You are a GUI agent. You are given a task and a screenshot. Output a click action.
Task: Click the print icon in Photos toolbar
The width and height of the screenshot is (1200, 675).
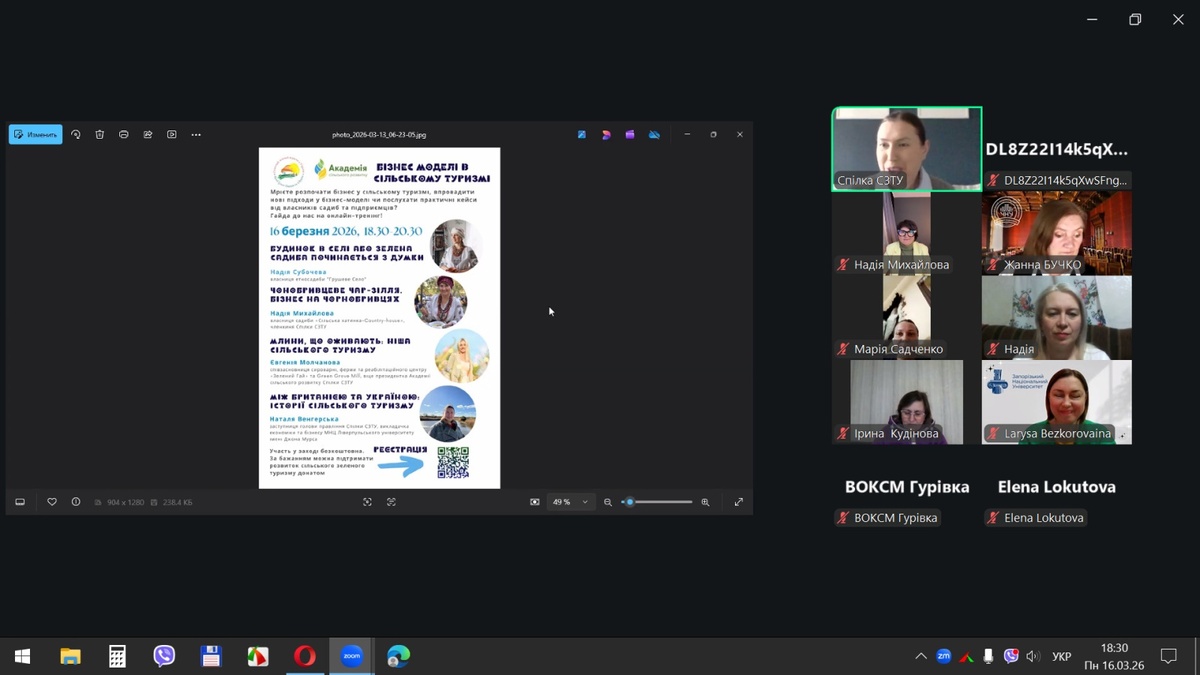point(124,134)
